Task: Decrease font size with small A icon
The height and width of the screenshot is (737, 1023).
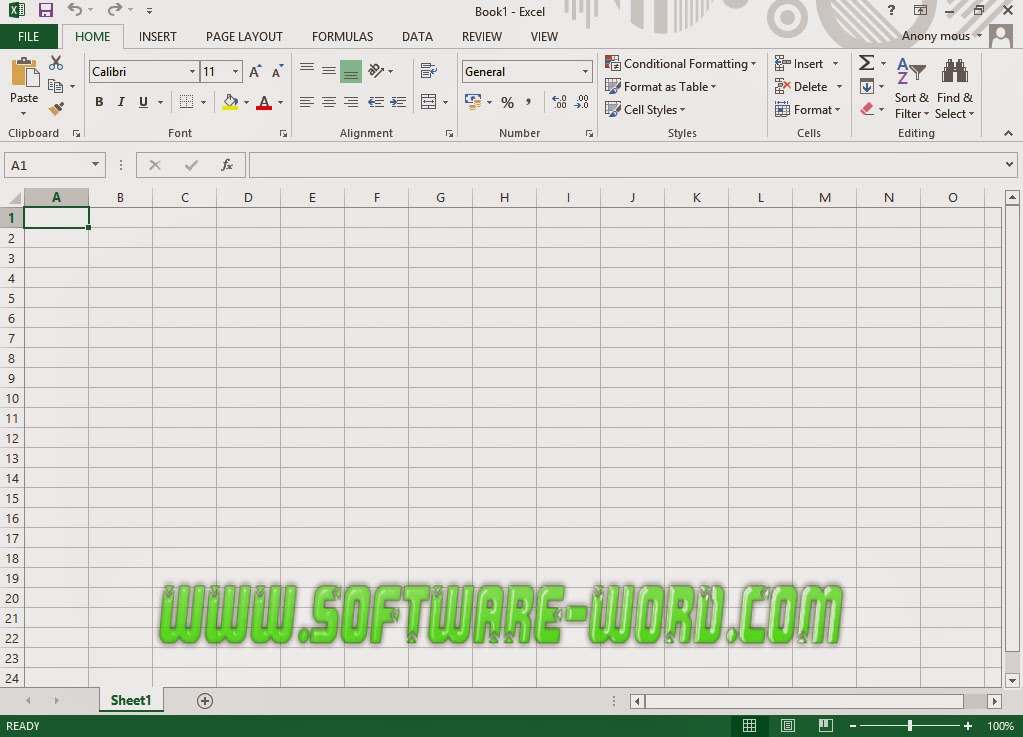Action: pos(277,72)
